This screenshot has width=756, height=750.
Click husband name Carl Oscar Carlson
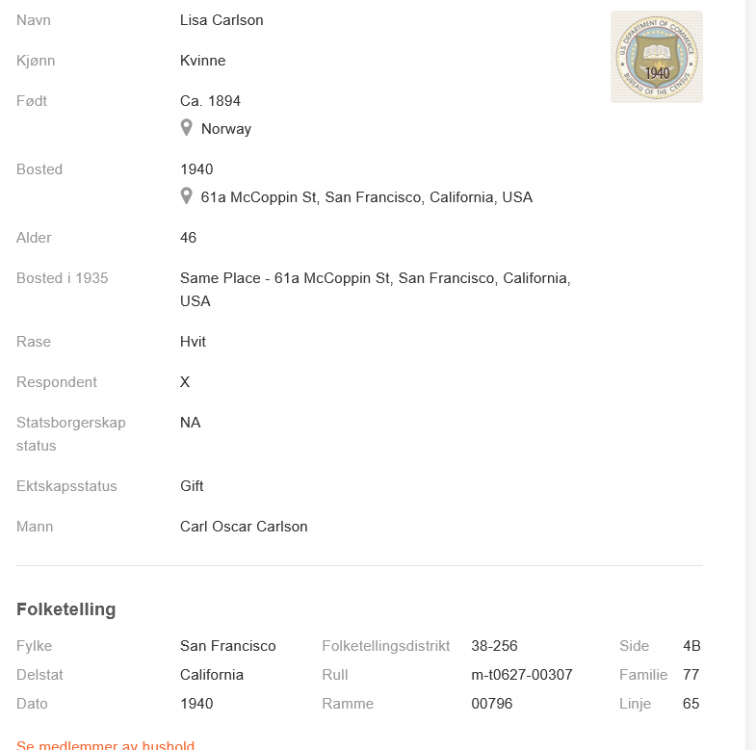tap(244, 526)
